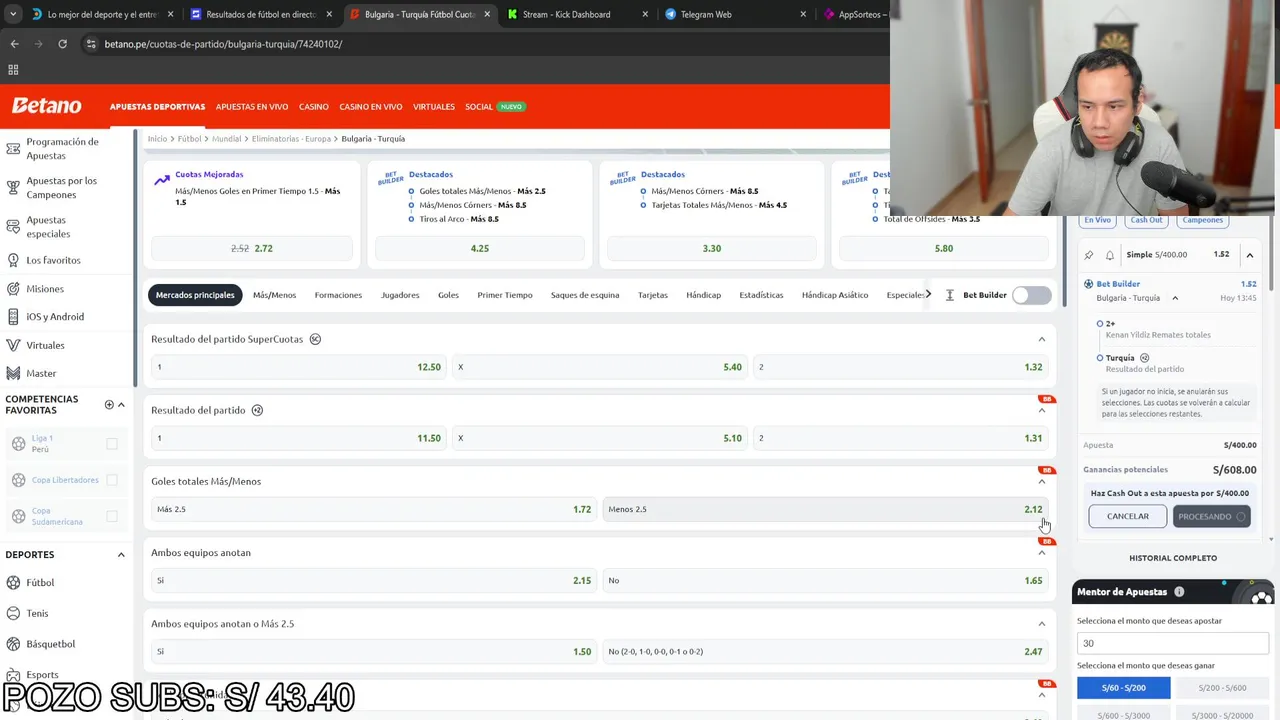The width and height of the screenshot is (1280, 720).
Task: Select the Turquía selection radio in slip
Action: 1100,358
